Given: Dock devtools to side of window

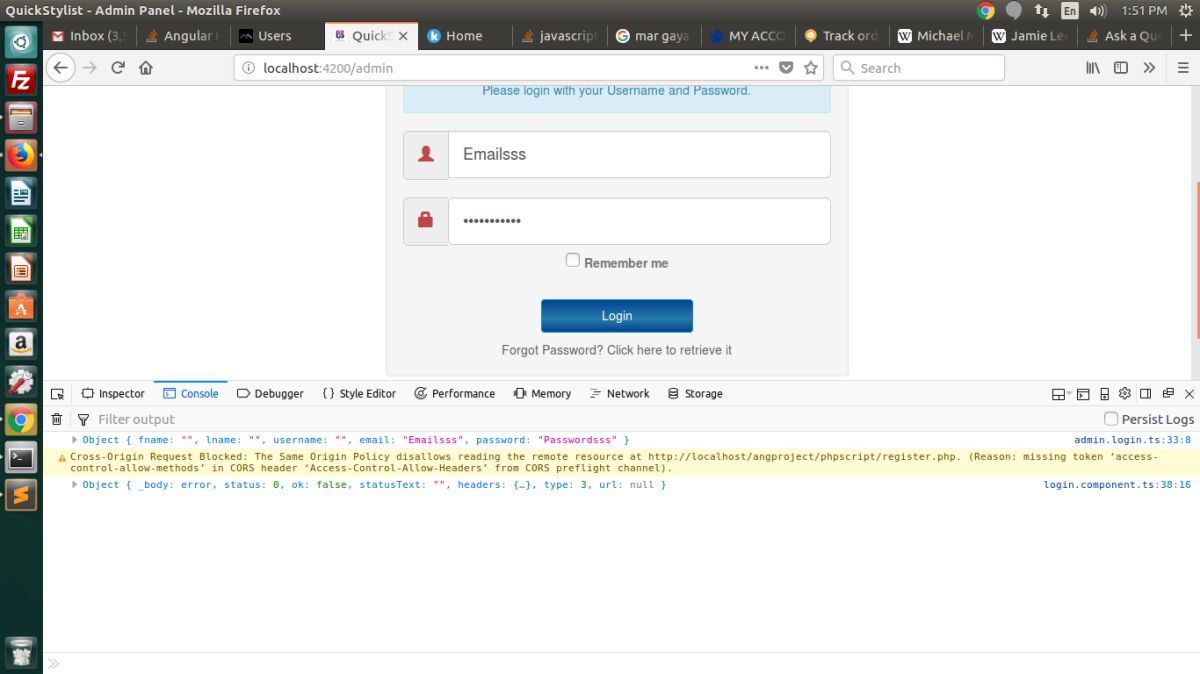Looking at the screenshot, I should point(1146,394).
